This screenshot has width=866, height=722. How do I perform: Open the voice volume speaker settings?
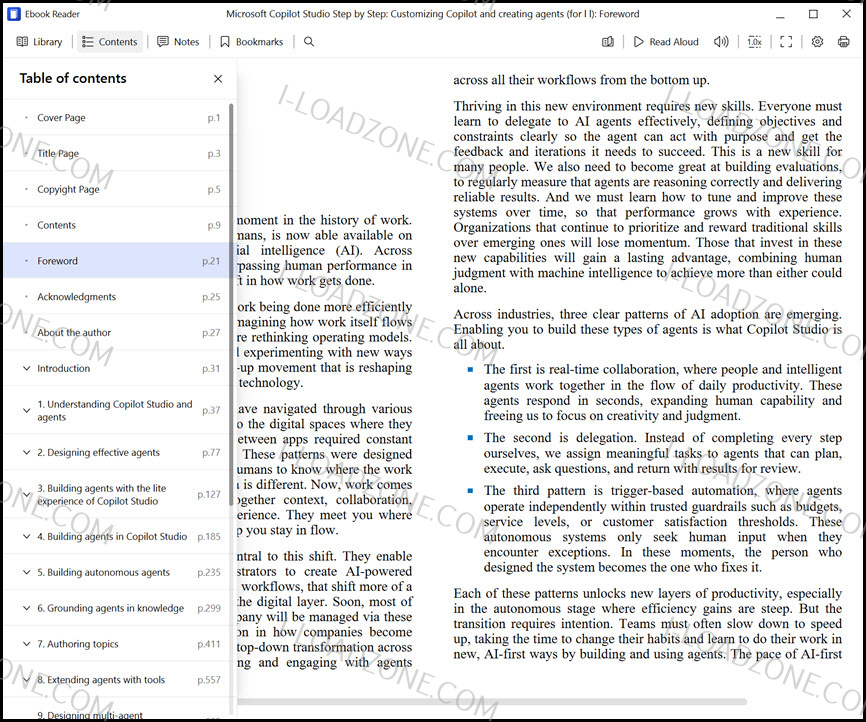click(721, 41)
